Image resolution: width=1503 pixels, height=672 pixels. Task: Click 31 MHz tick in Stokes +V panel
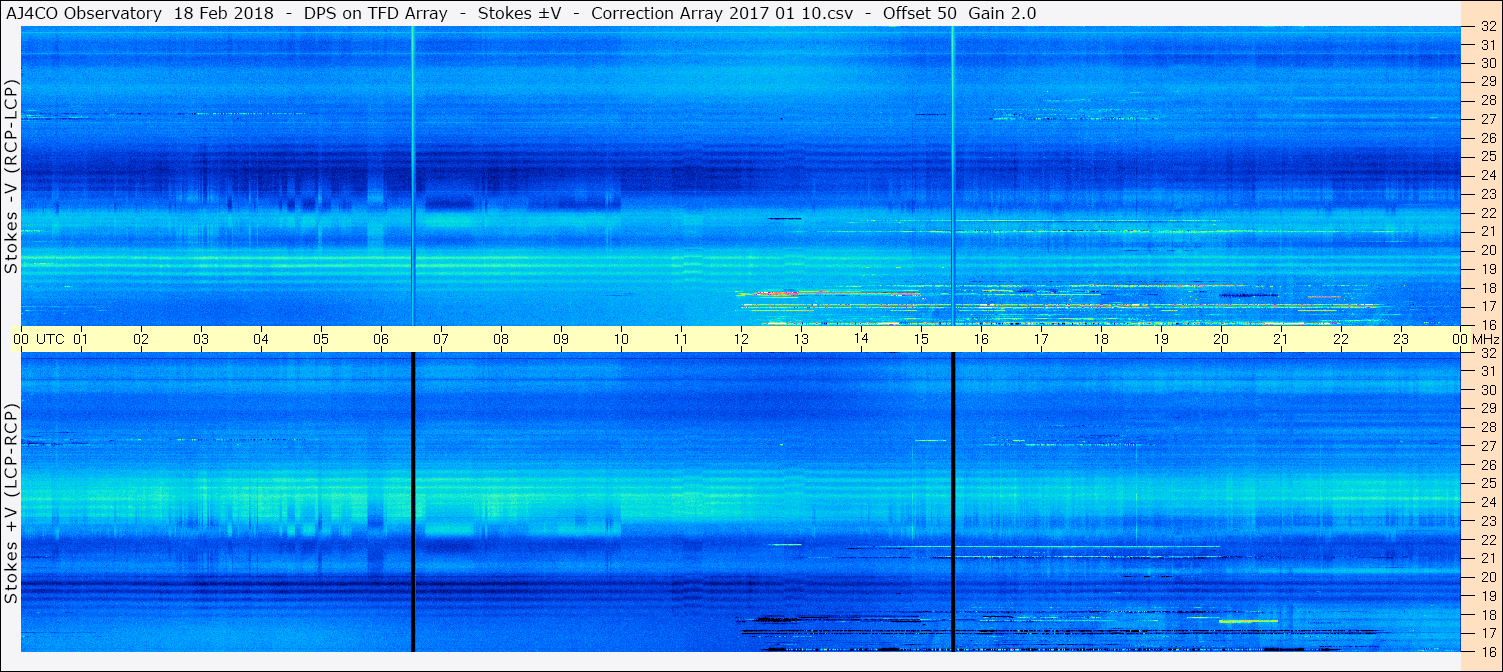click(1487, 371)
